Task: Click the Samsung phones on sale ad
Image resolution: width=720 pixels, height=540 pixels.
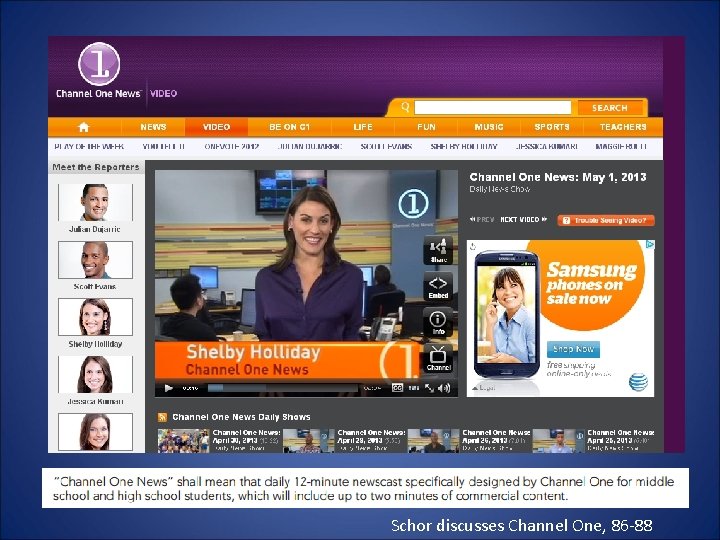Action: [560, 318]
